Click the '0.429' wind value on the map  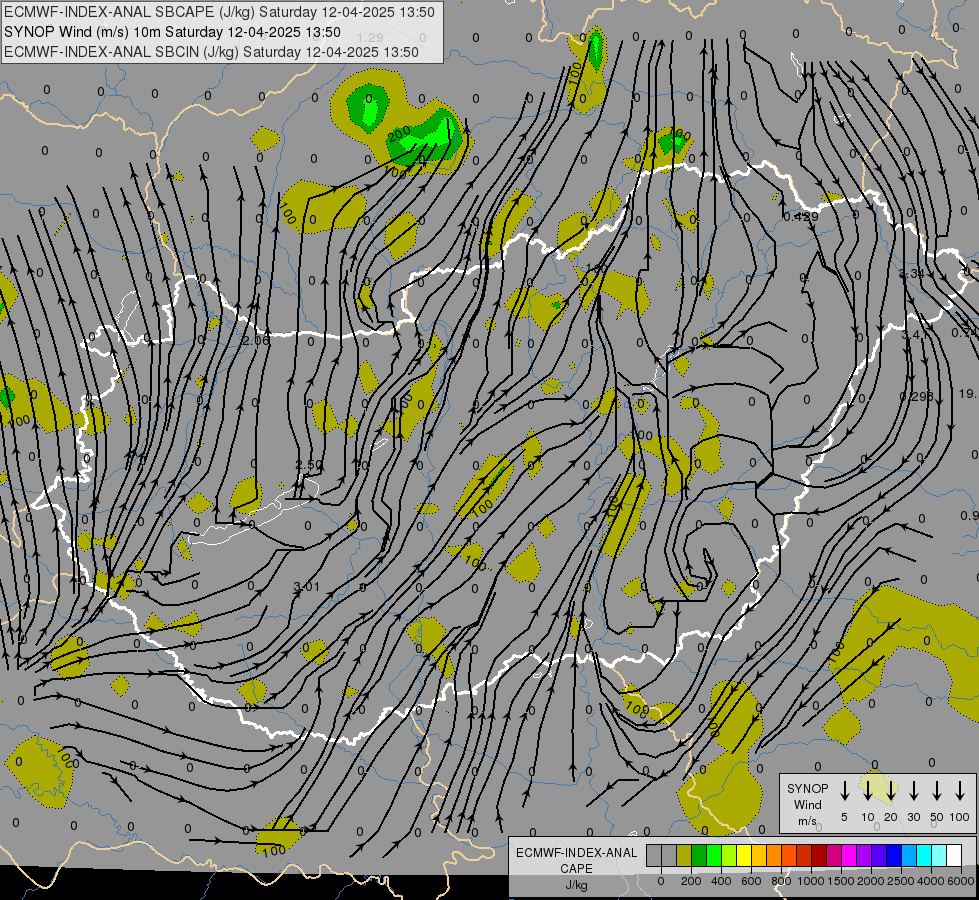pos(801,217)
